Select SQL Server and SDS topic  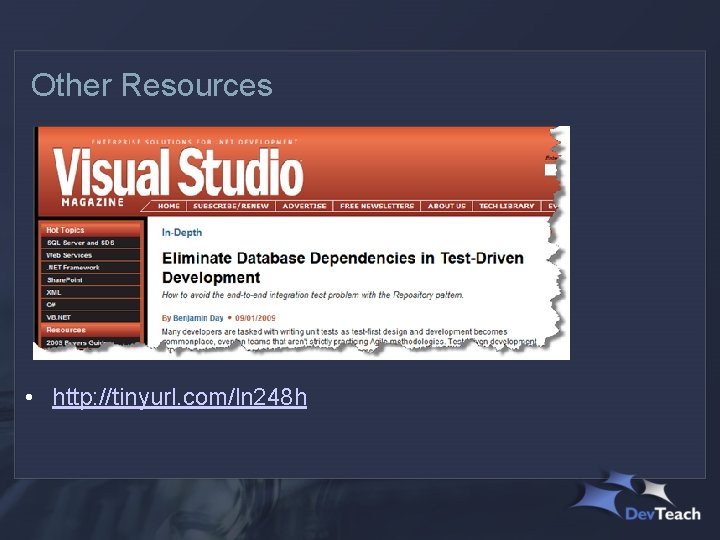coord(90,243)
